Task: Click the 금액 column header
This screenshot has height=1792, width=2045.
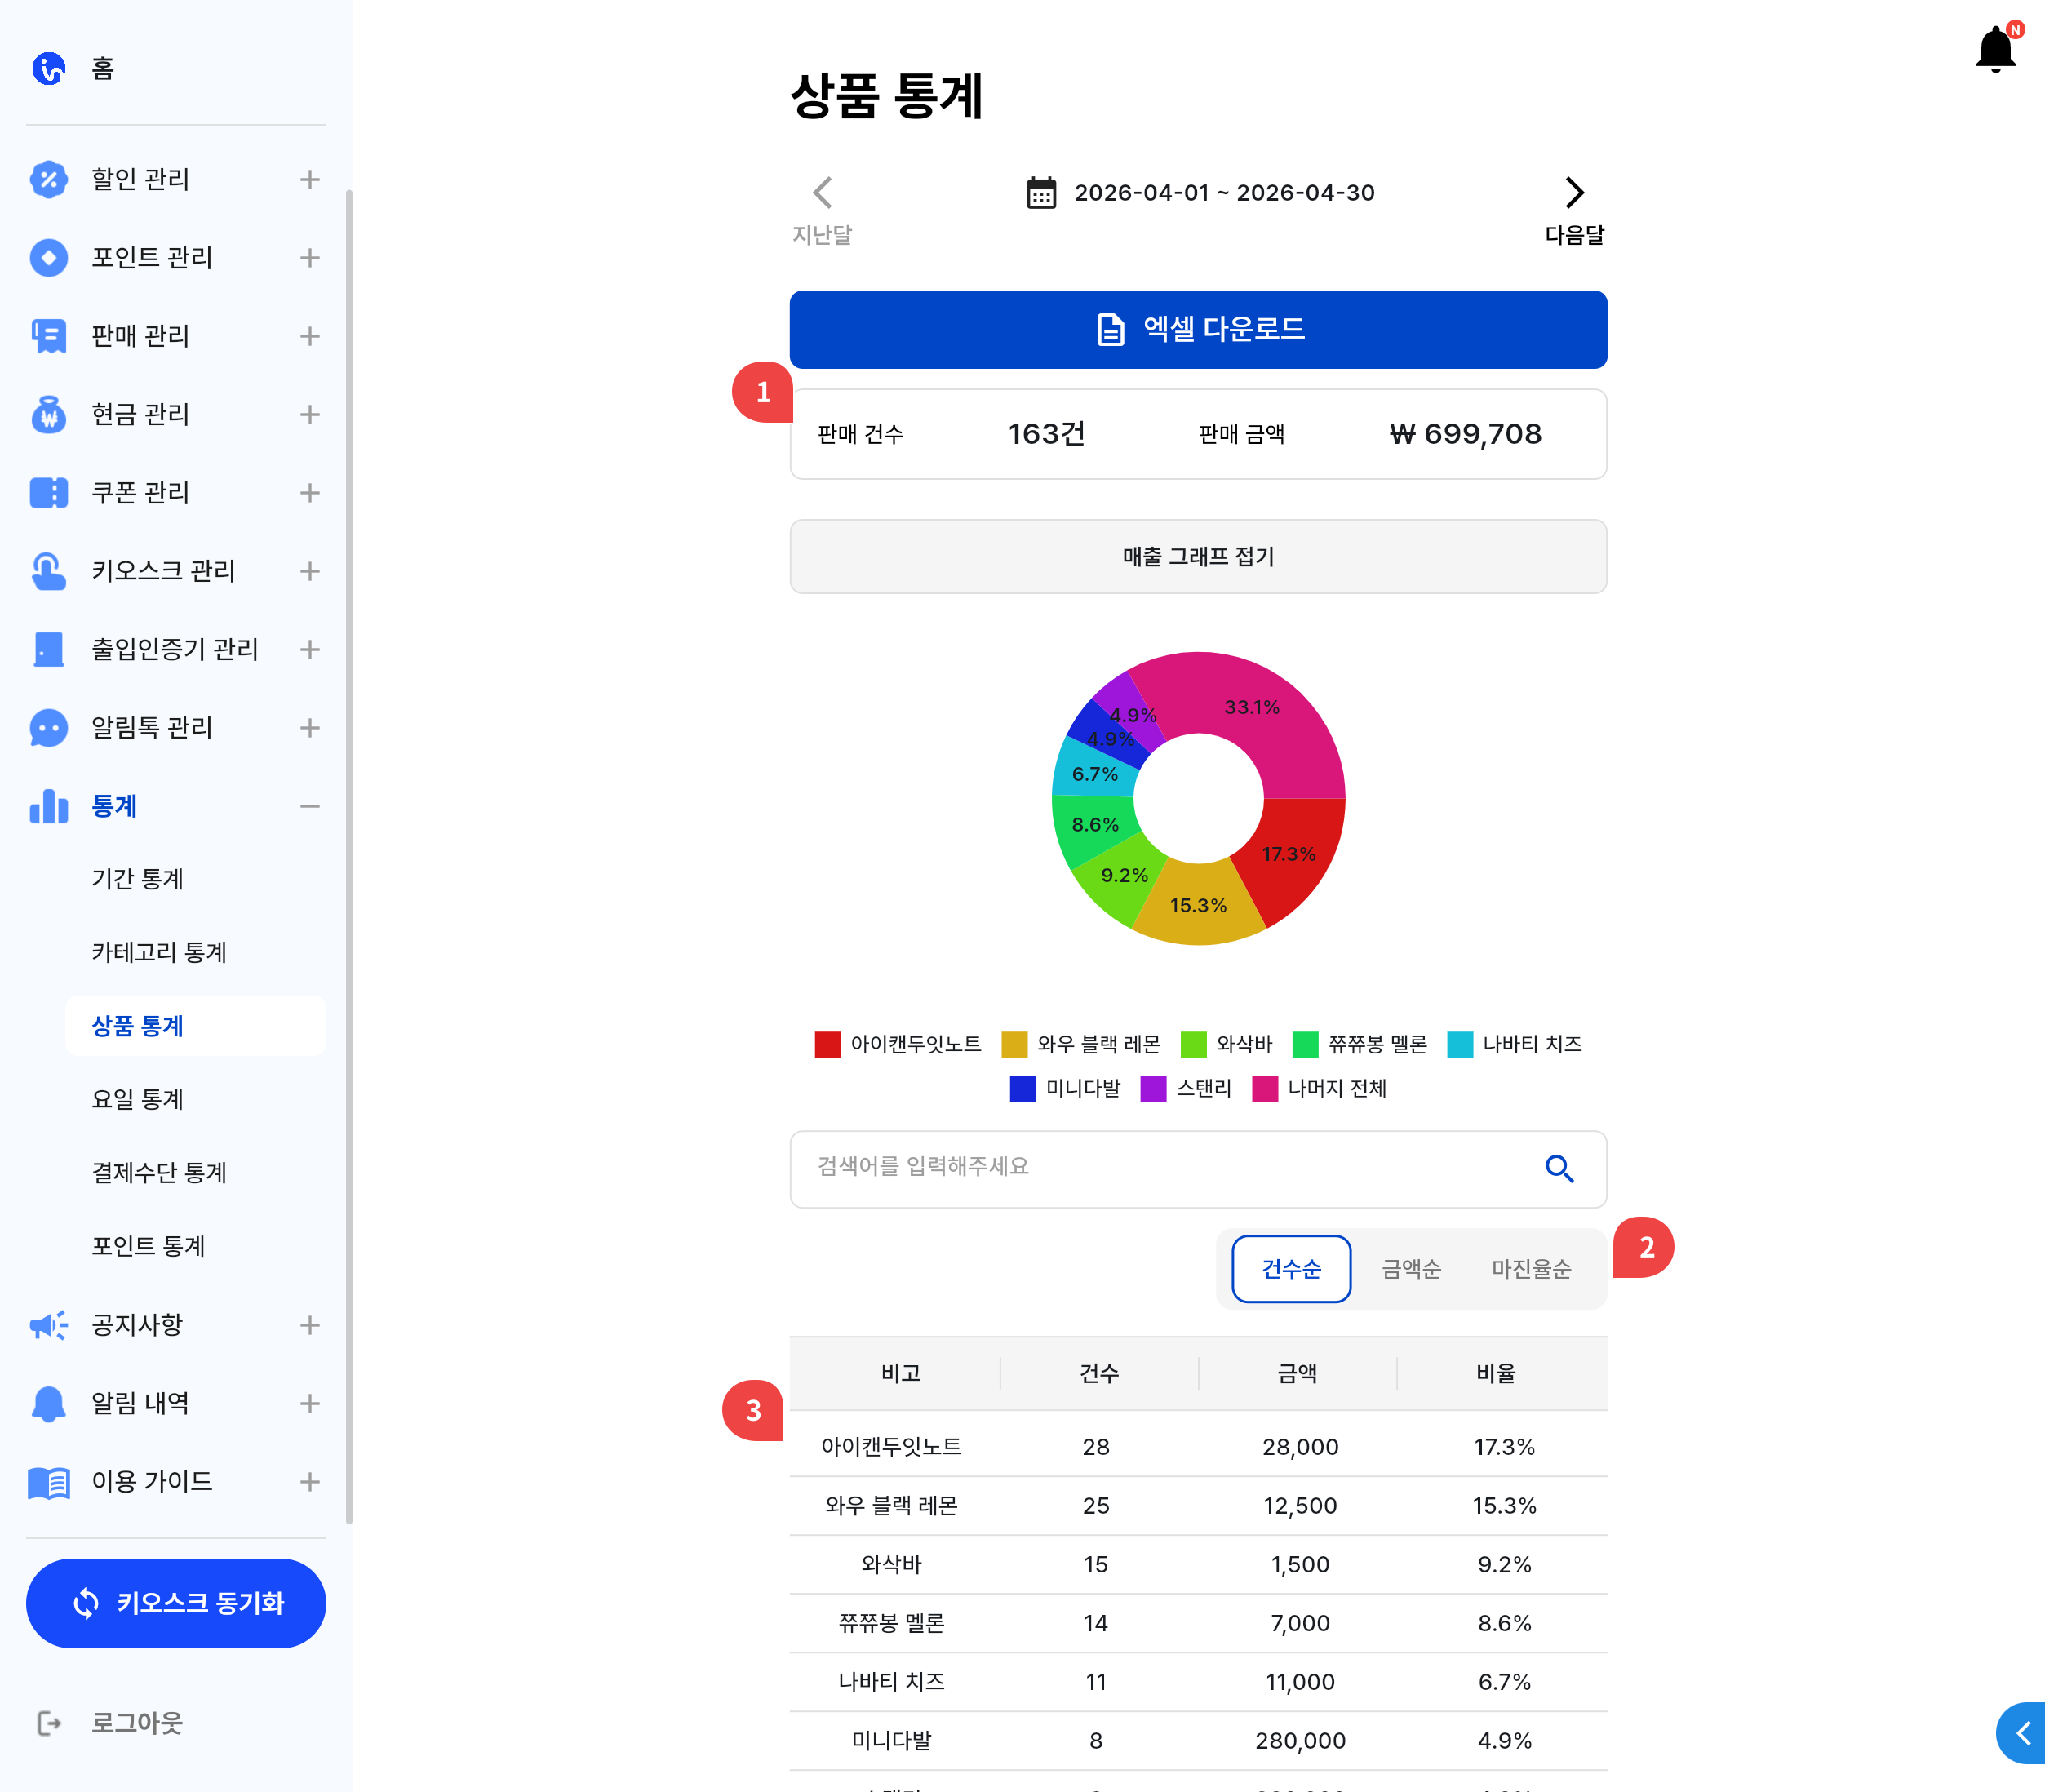Action: pos(1297,1373)
